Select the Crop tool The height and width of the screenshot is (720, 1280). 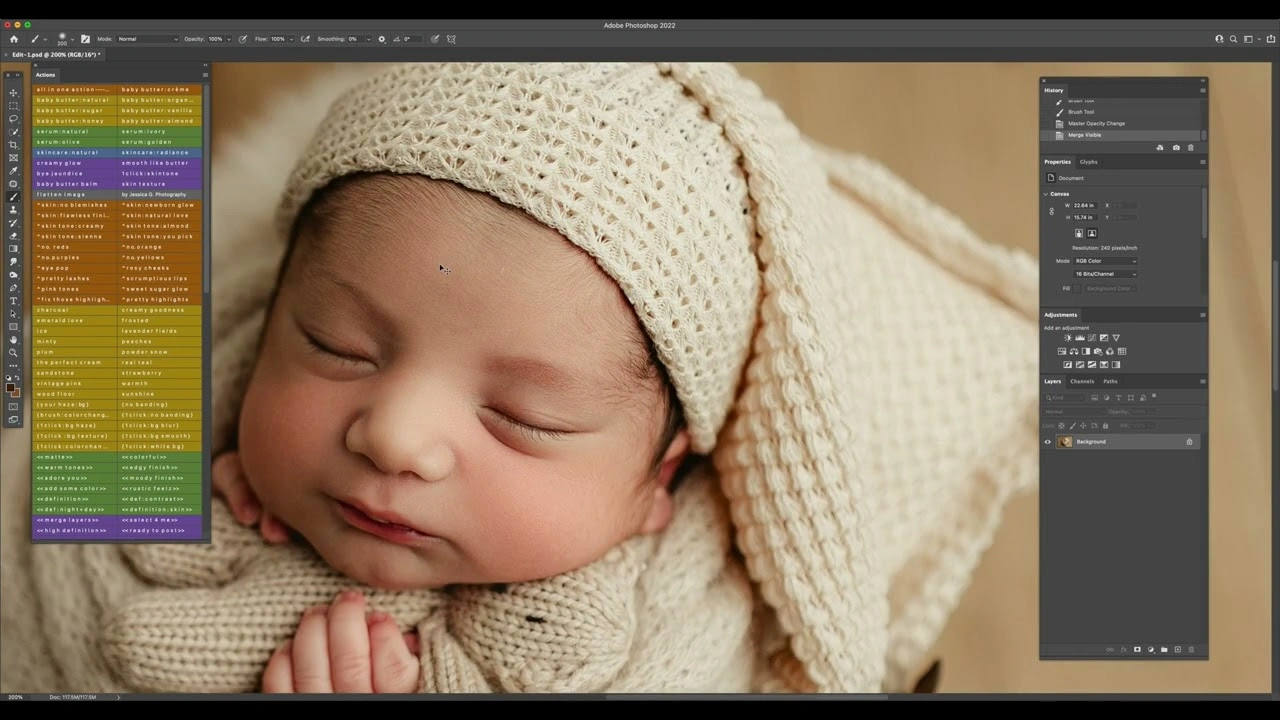coord(13,144)
